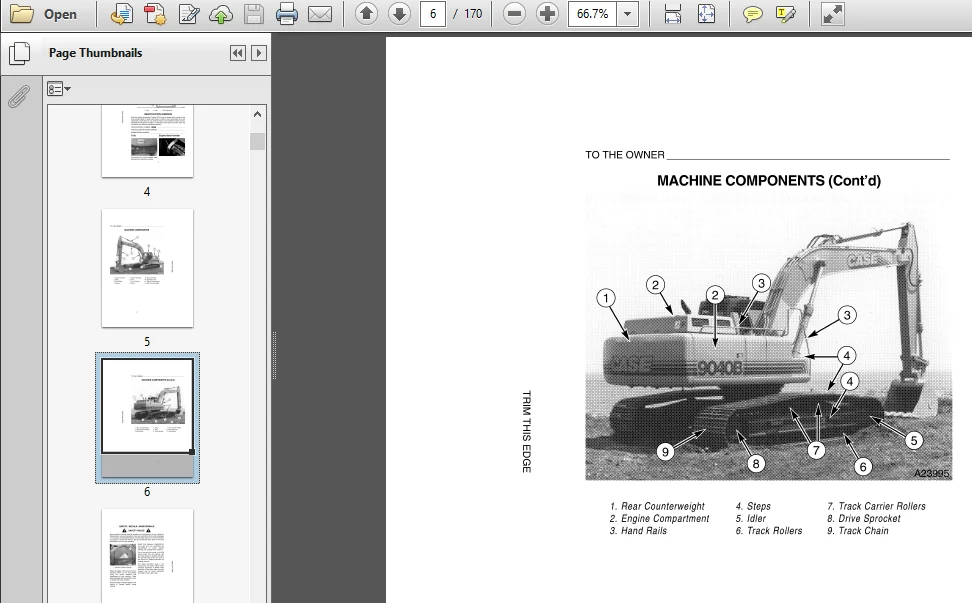Image resolution: width=972 pixels, height=603 pixels.
Task: Switch to read mode with expand icon
Action: [x=833, y=14]
